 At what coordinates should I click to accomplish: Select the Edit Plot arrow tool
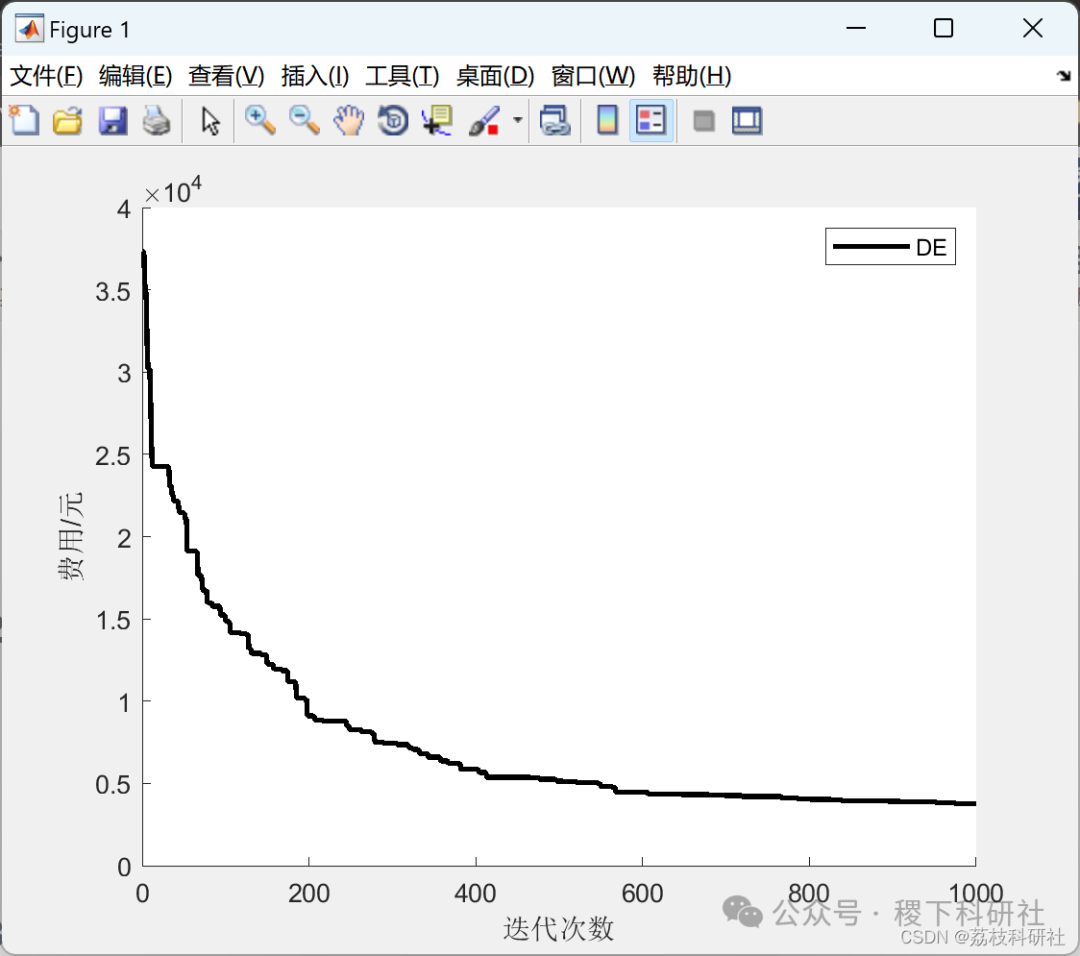[x=210, y=121]
